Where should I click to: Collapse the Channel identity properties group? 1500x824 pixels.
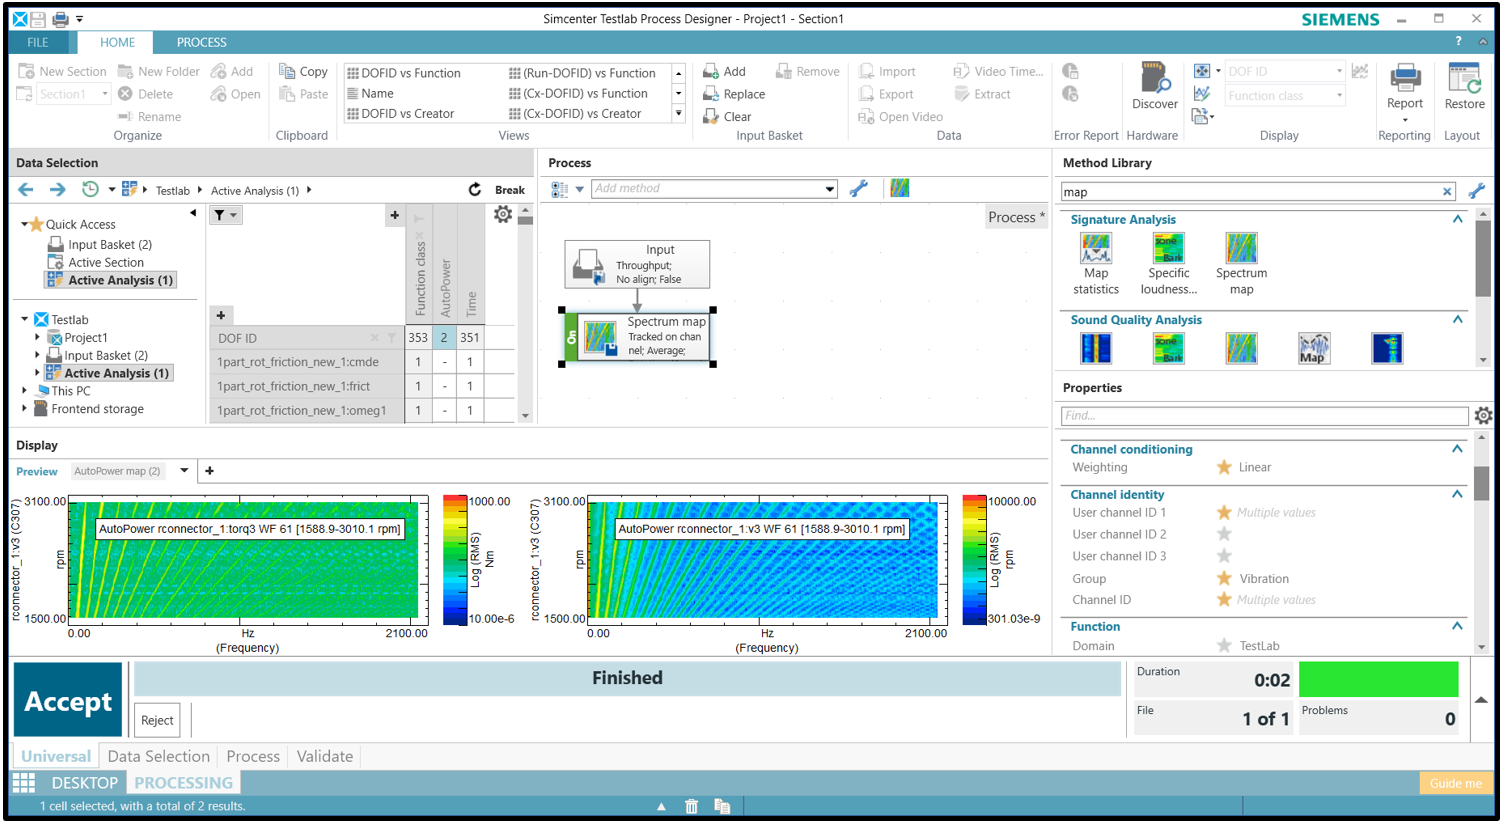click(x=1457, y=494)
